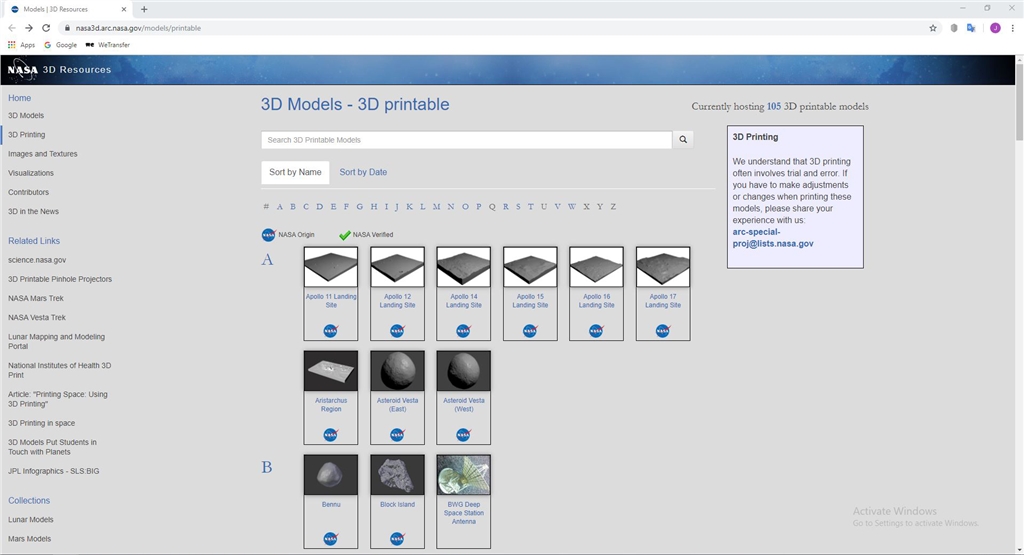Click the search magnifier button
1024x555 pixels.
point(683,140)
